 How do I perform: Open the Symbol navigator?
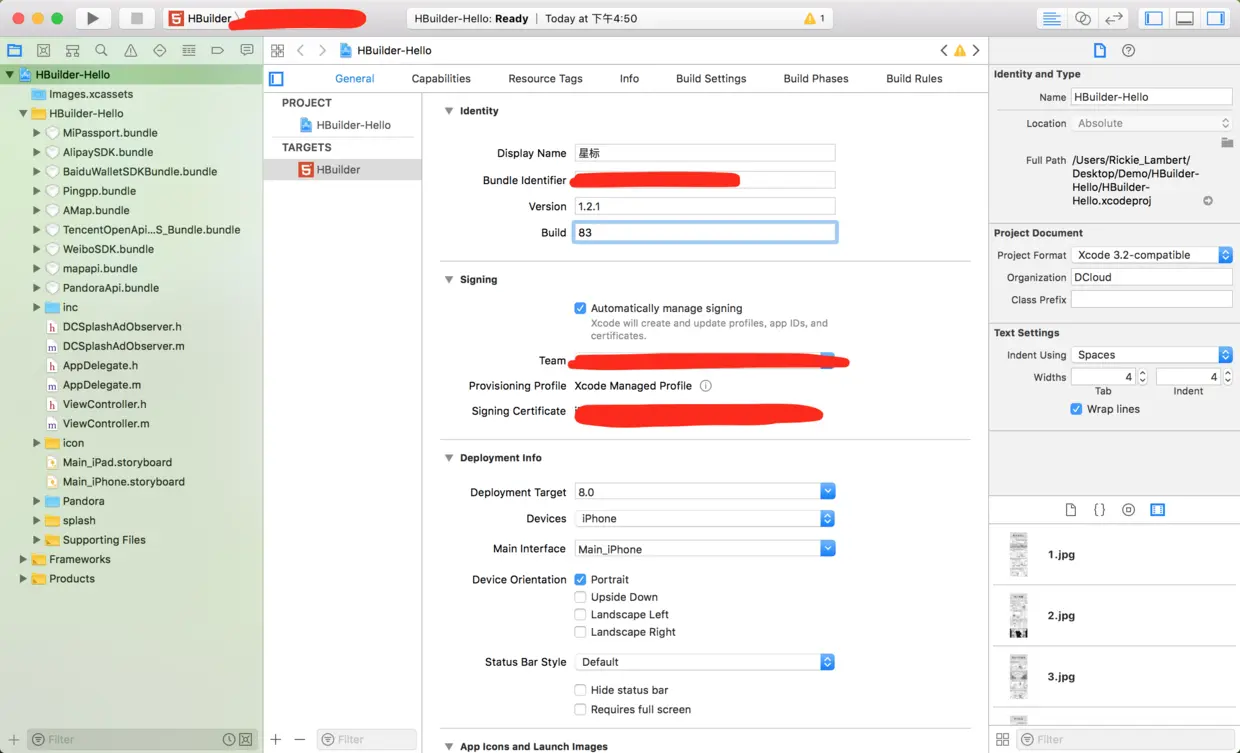coord(72,50)
